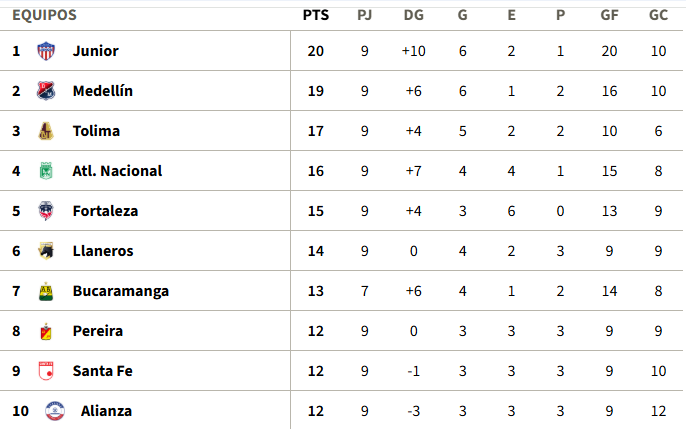The width and height of the screenshot is (686, 429).
Task: Select the GF column header
Action: point(609,15)
